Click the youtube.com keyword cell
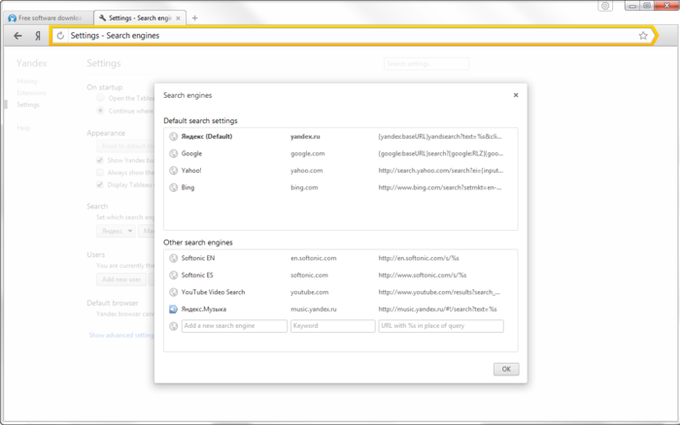Viewport: 680px width, 425px height. (x=310, y=292)
